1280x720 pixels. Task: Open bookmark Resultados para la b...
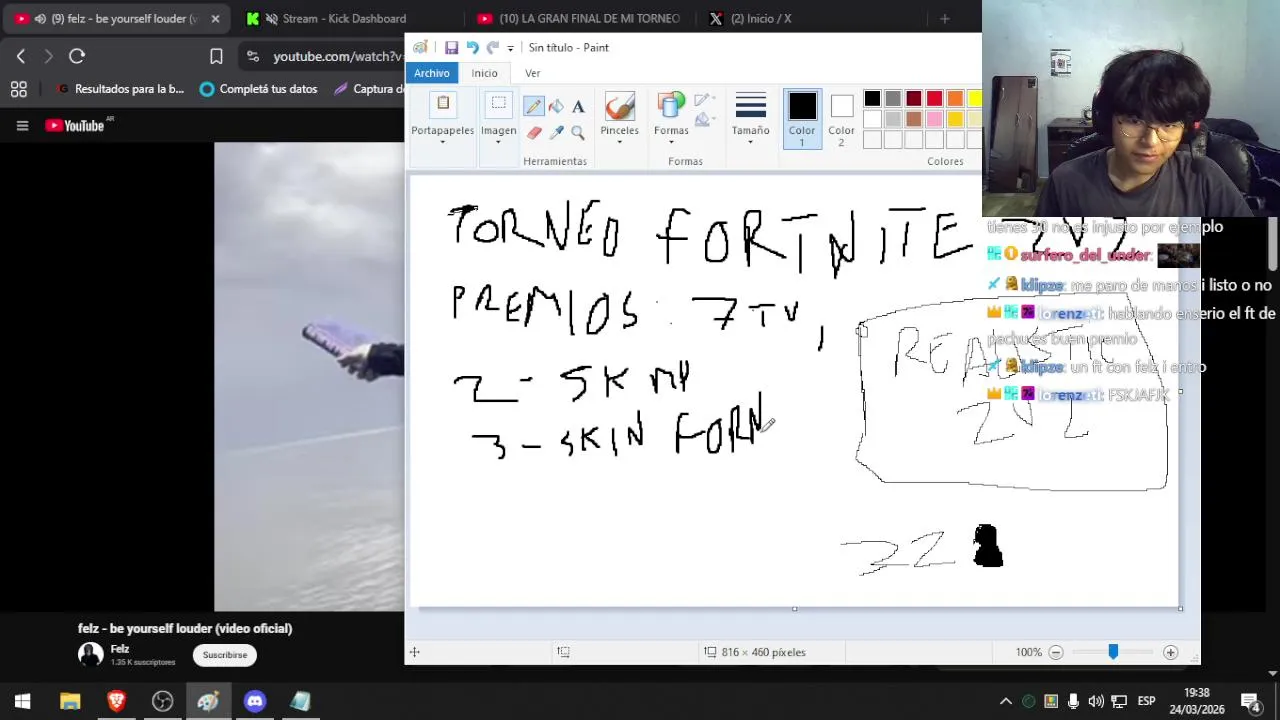click(x=120, y=89)
